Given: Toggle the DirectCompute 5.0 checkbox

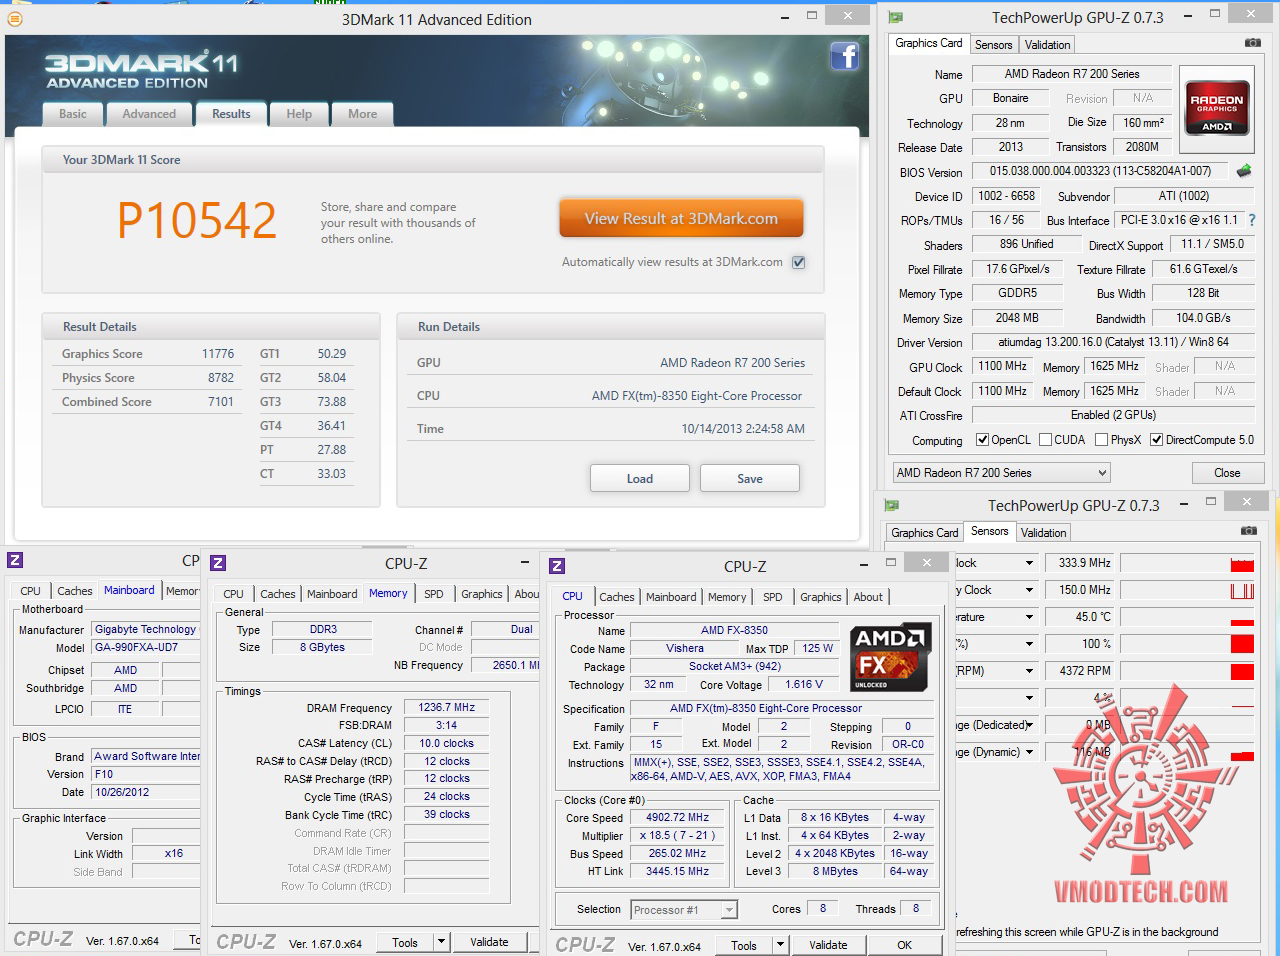Looking at the screenshot, I should [x=1156, y=440].
